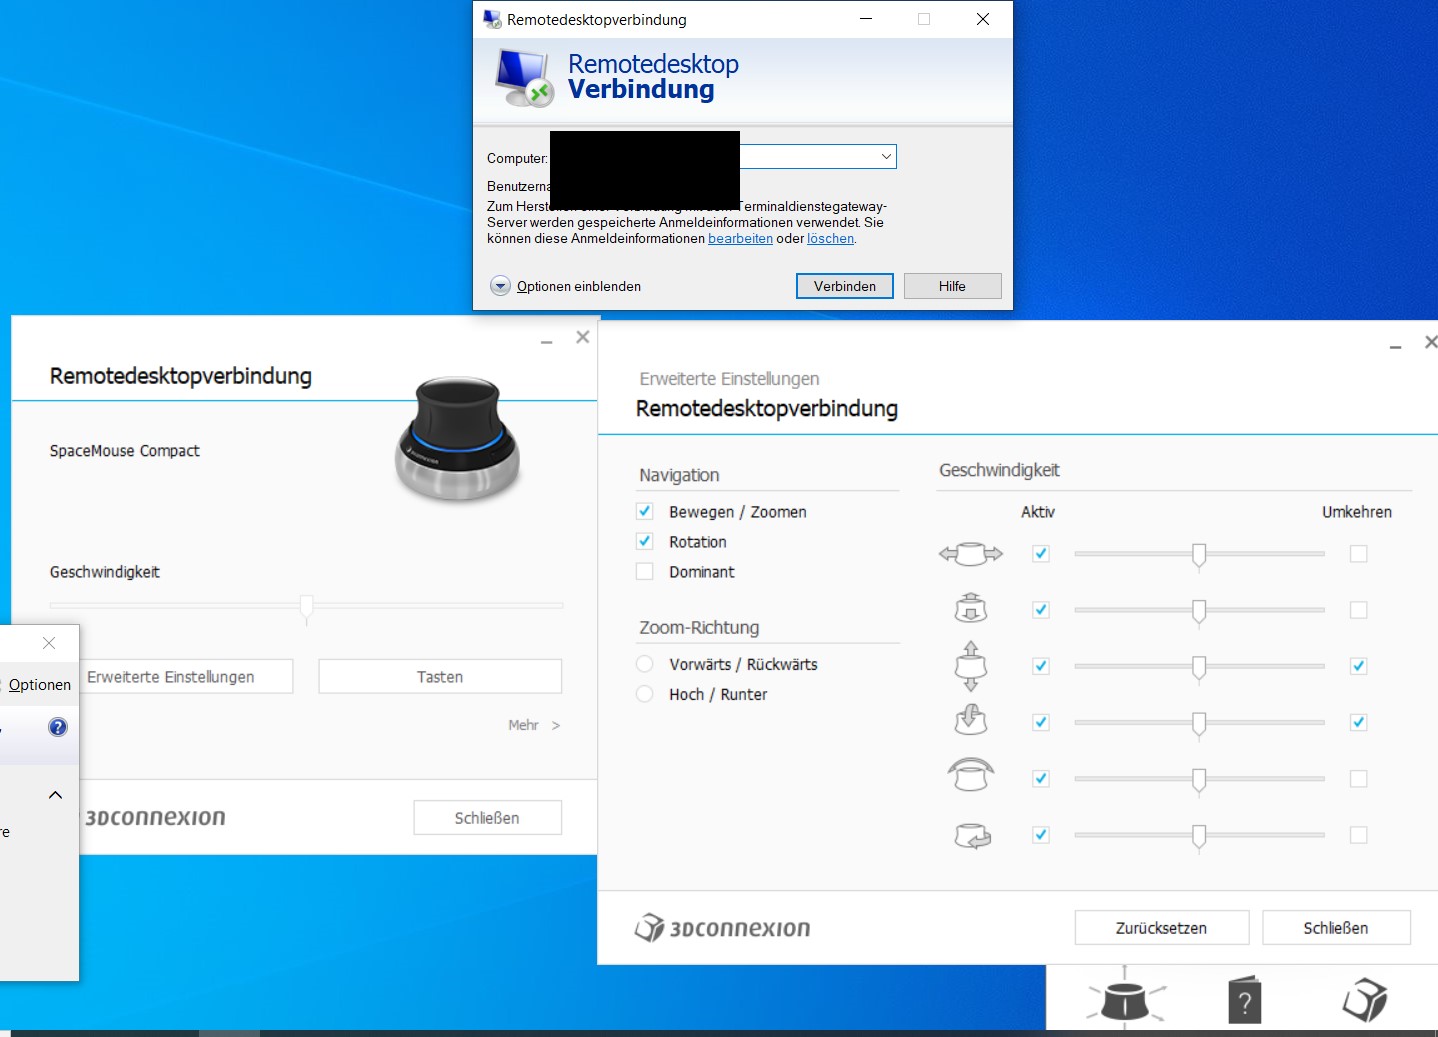
Task: Click the Zurücksetzen button
Action: pyautogui.click(x=1161, y=927)
